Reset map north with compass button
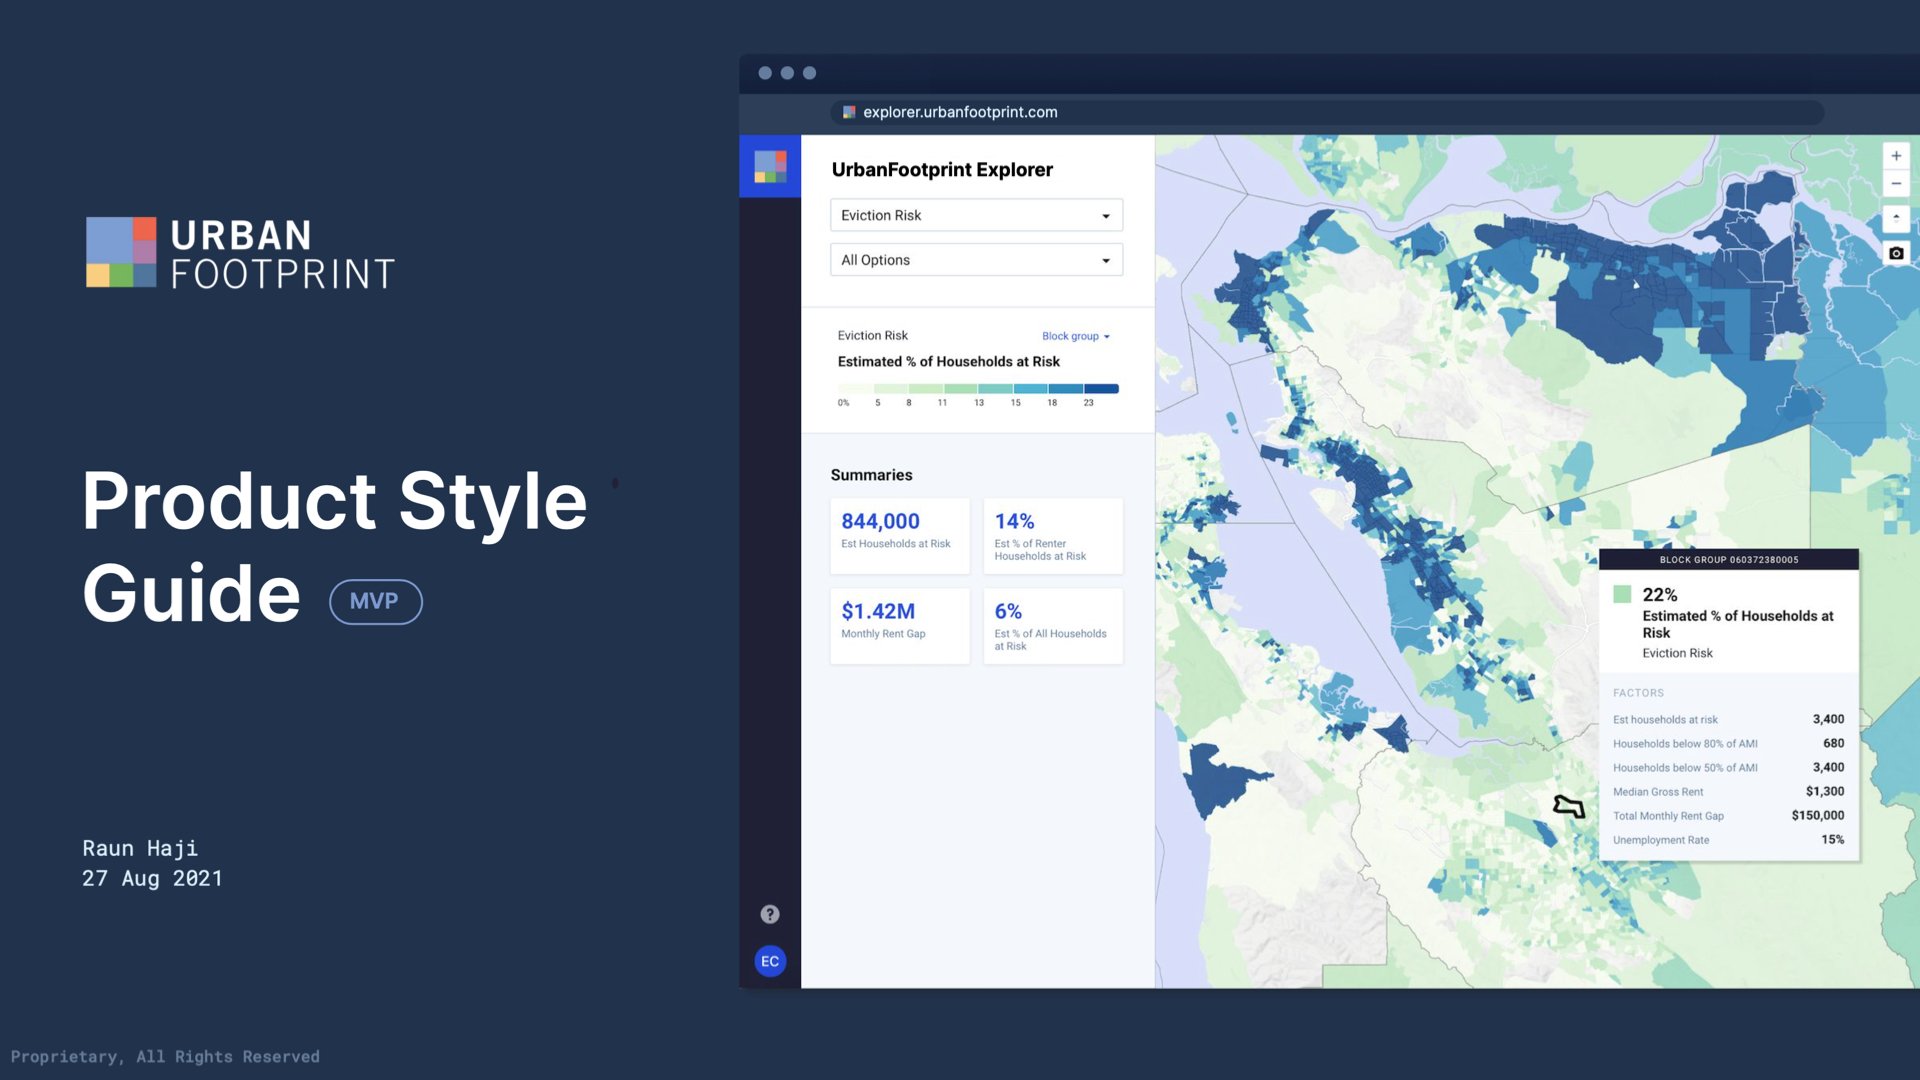 click(x=1896, y=218)
